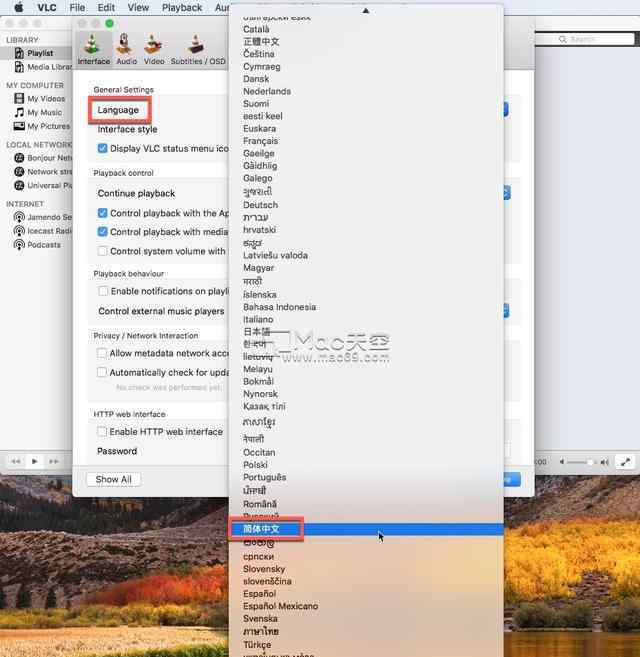Click the next track button
Image resolution: width=640 pixels, height=657 pixels.
(x=54, y=461)
